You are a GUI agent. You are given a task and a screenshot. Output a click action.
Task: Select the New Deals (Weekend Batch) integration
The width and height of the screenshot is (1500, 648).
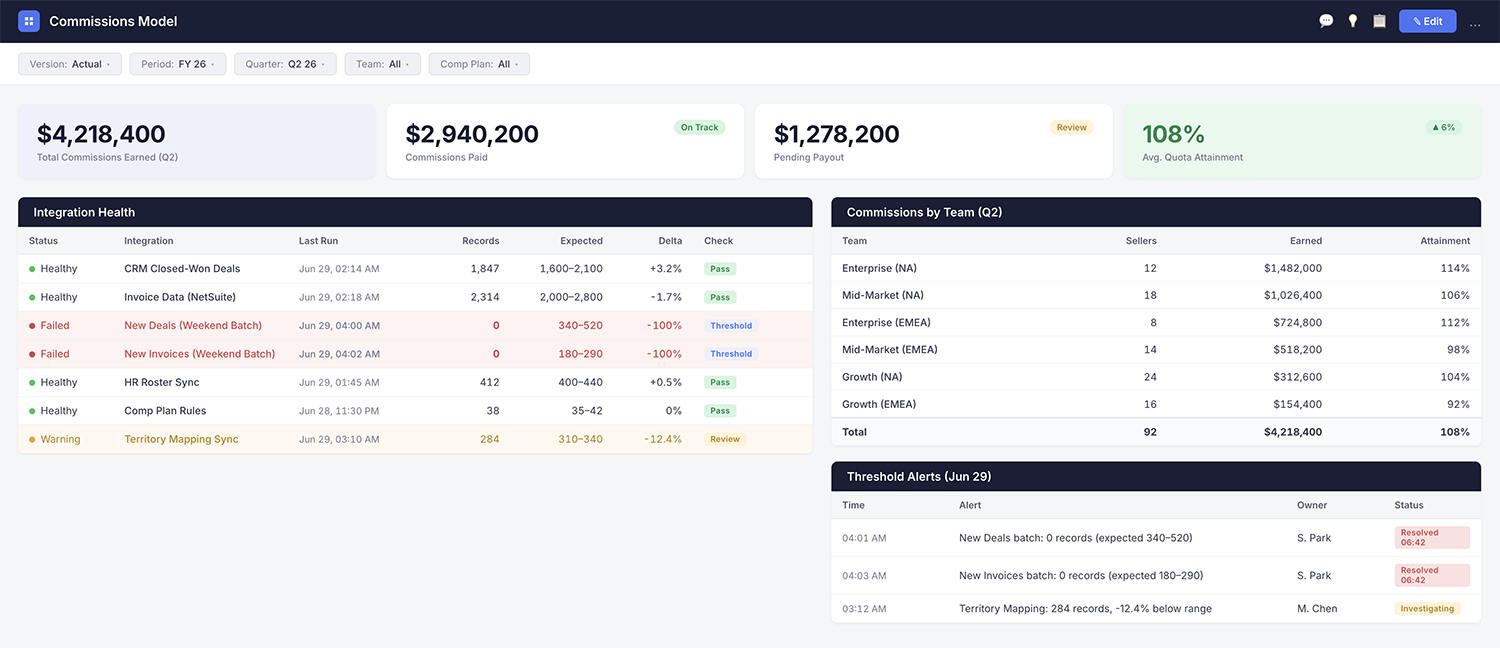[193, 326]
